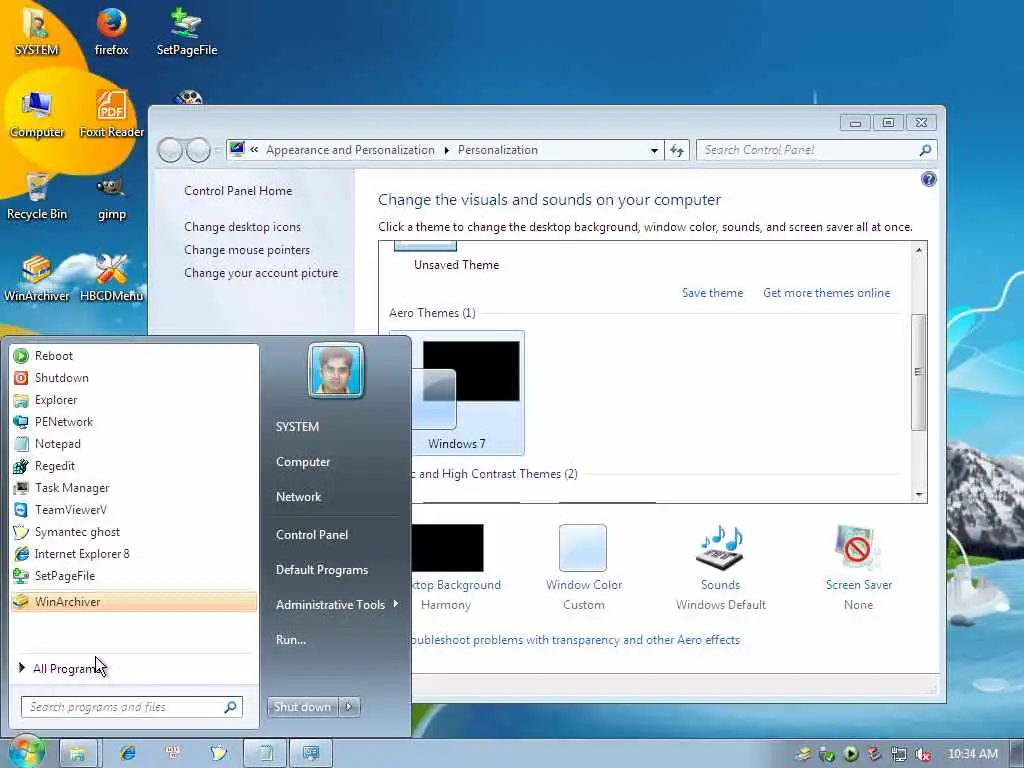1024x768 pixels.
Task: Click the breadcrumb arrow before Personalization
Action: tap(447, 150)
